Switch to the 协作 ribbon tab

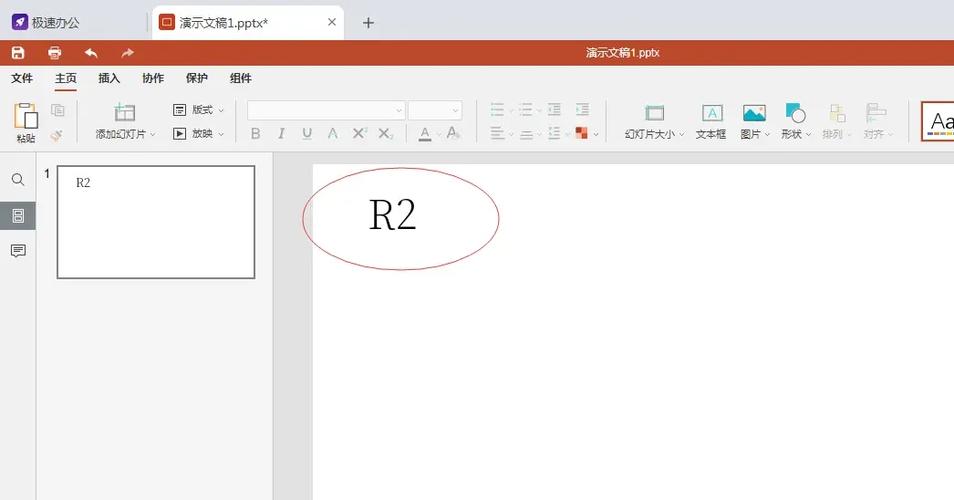(153, 78)
